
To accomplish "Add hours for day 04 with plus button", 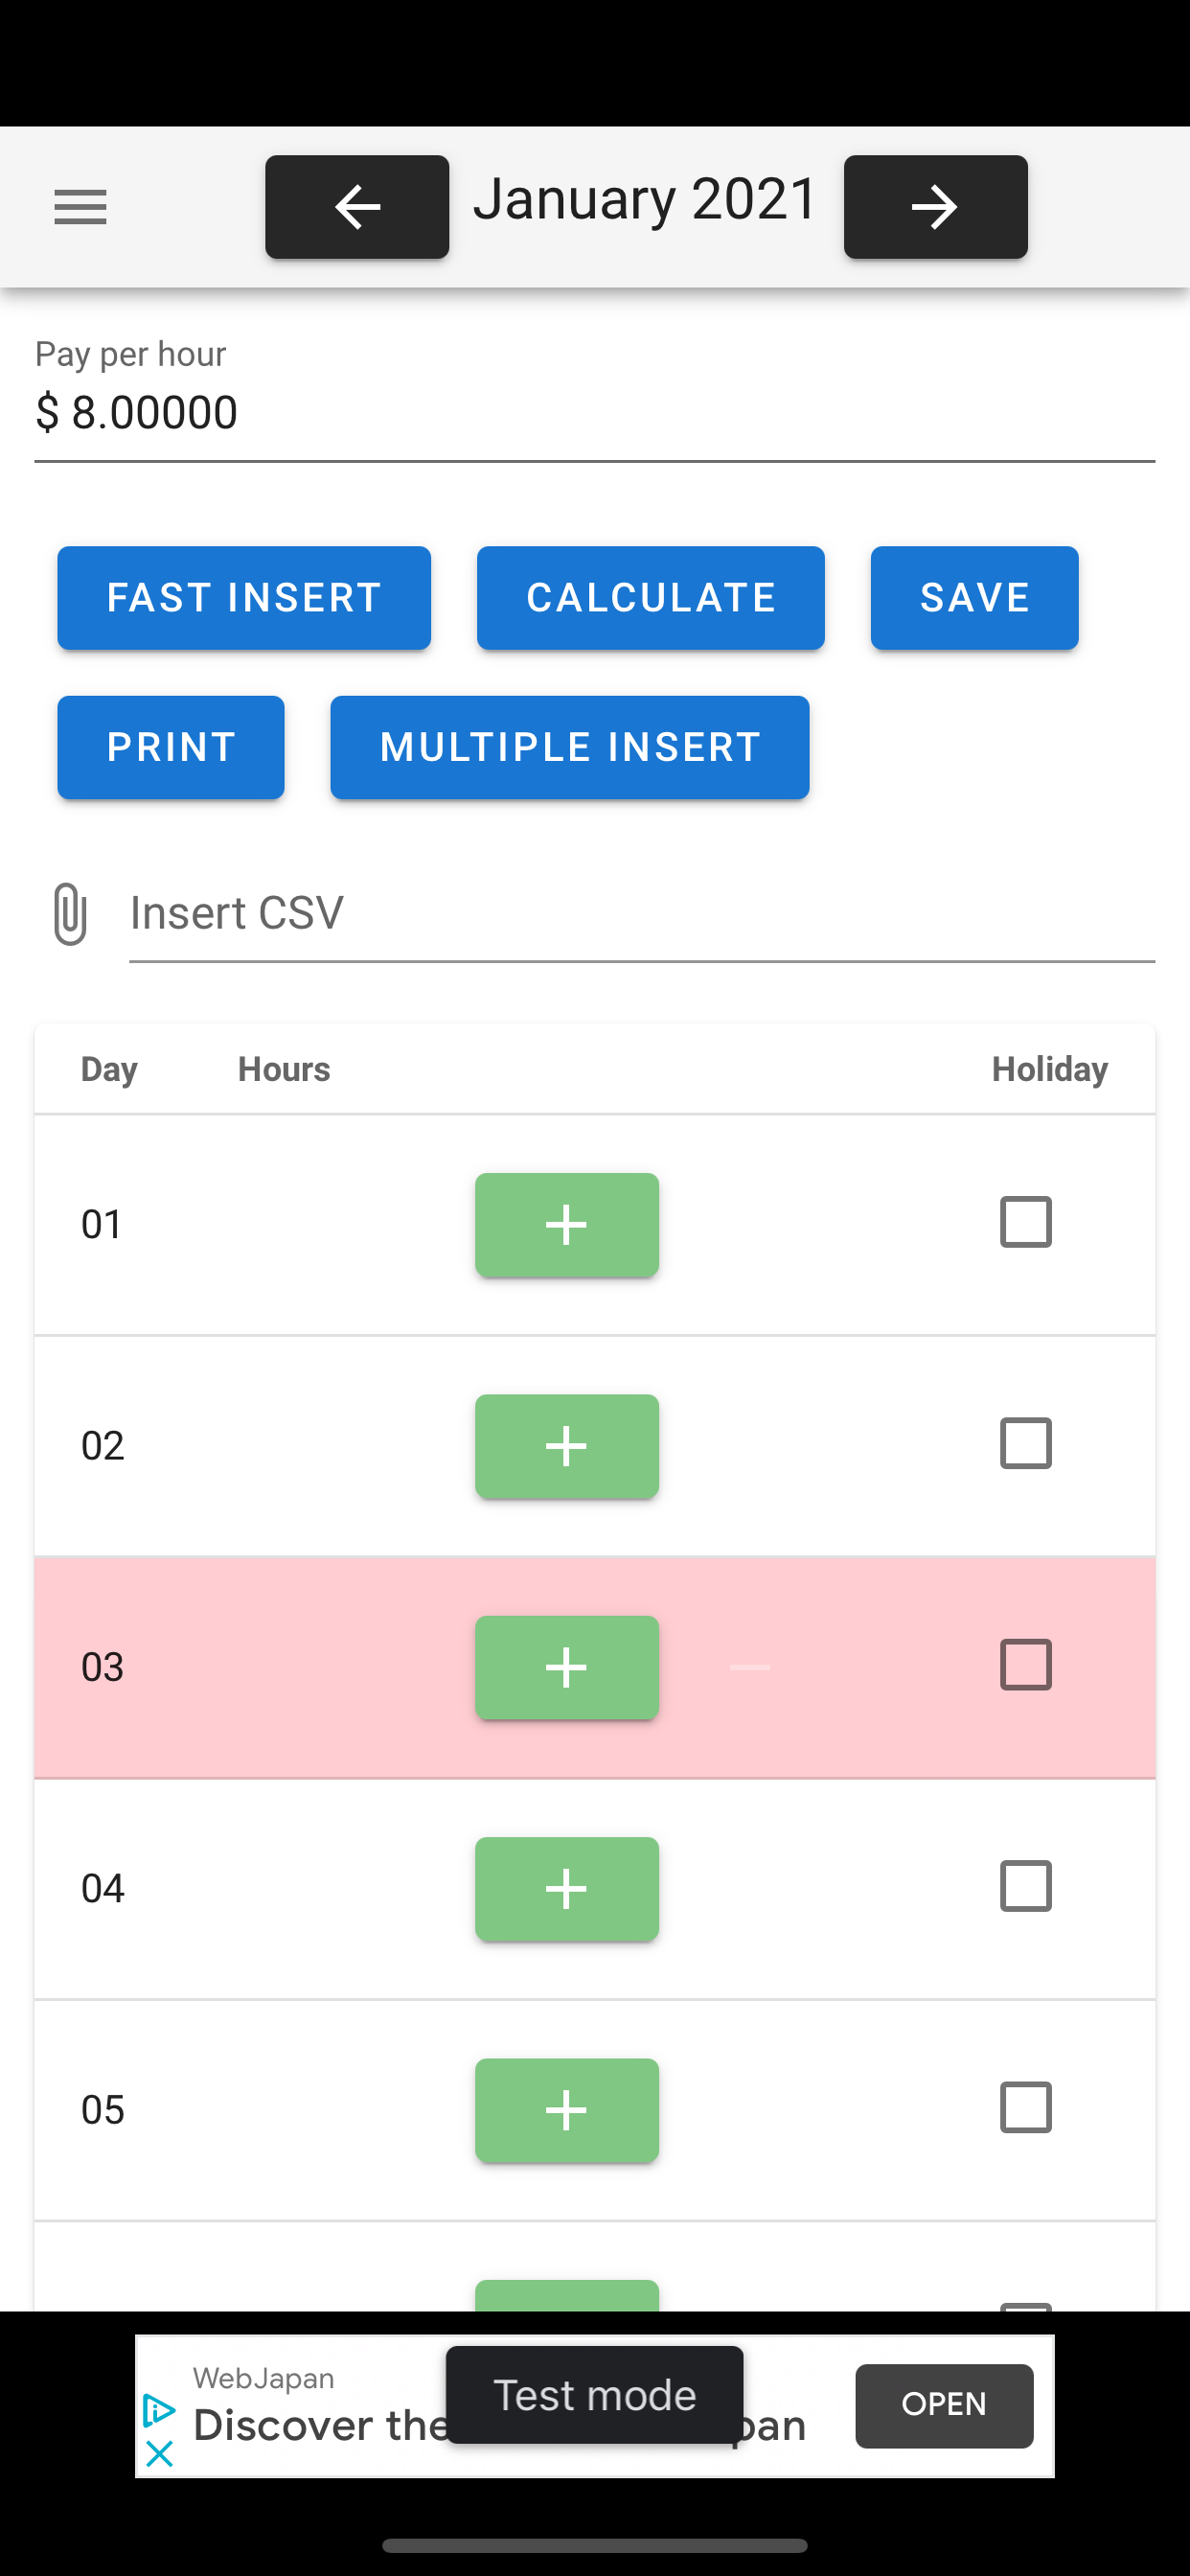I will [566, 1889].
